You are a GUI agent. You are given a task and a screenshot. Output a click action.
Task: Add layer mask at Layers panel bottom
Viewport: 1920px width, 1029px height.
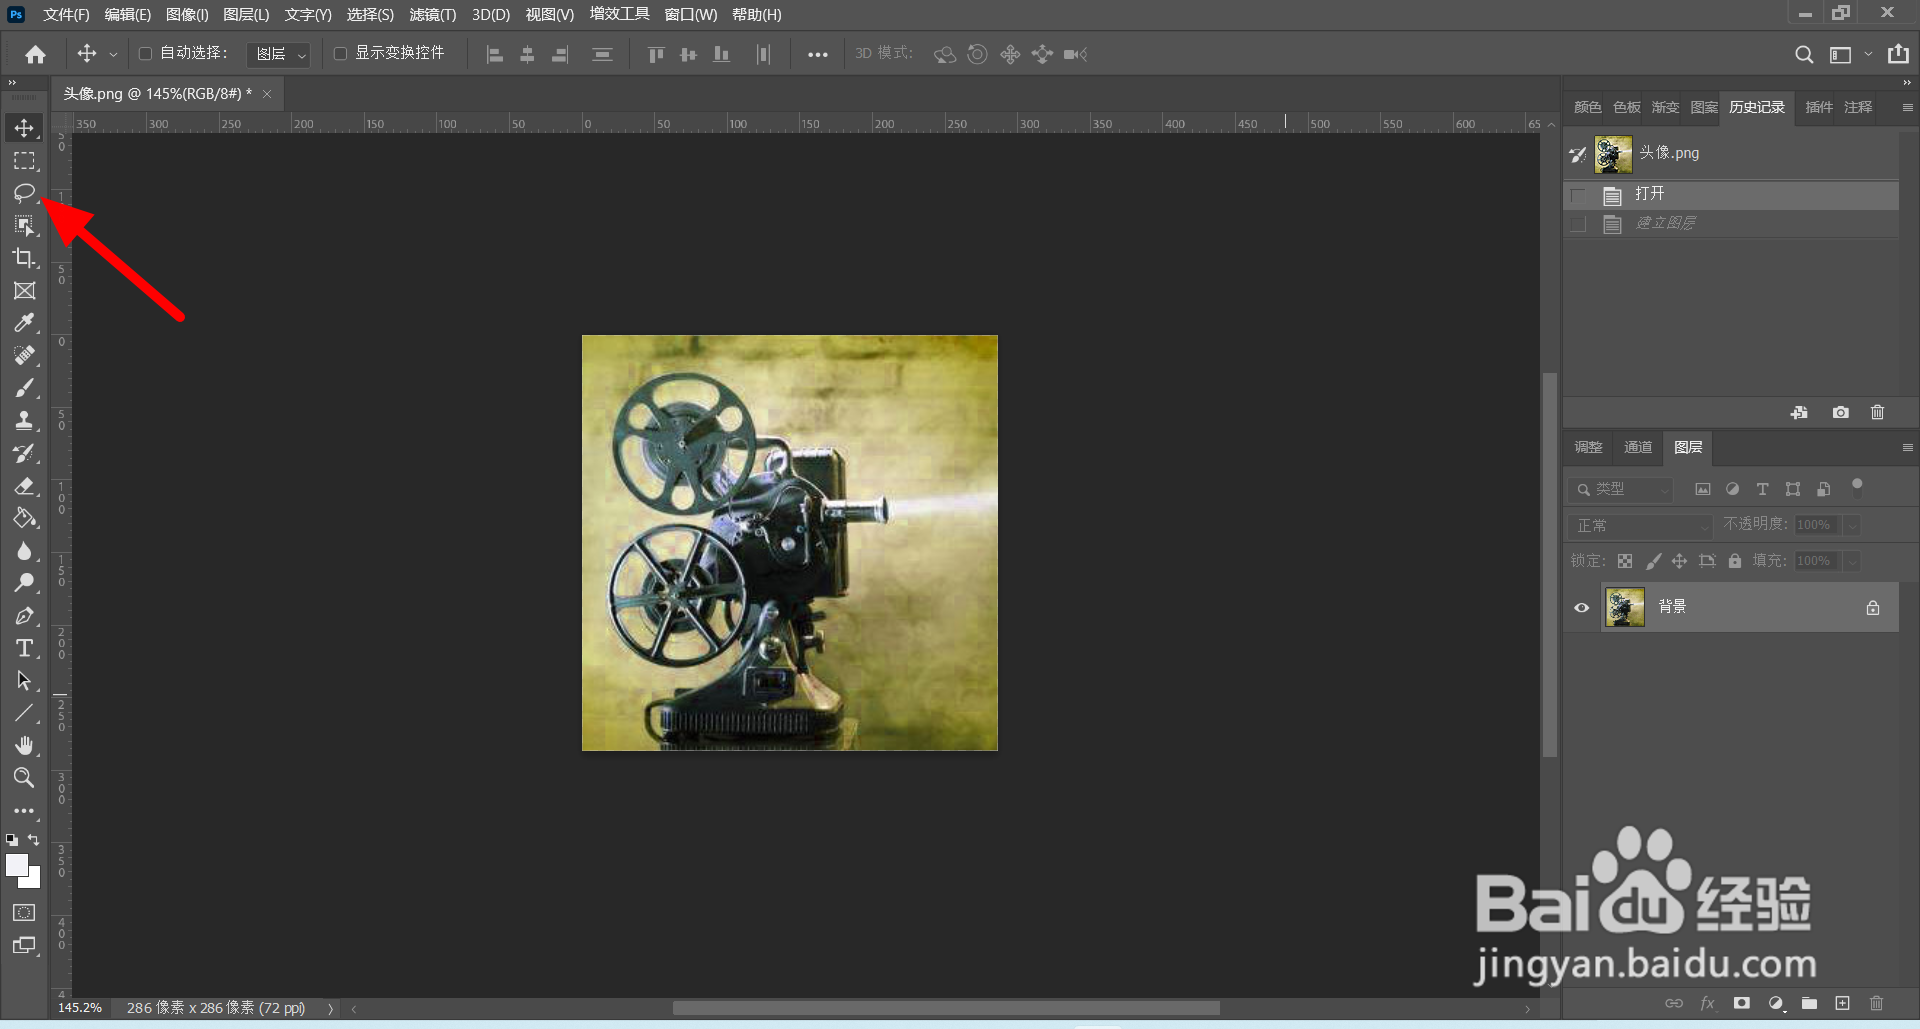[x=1742, y=1003]
